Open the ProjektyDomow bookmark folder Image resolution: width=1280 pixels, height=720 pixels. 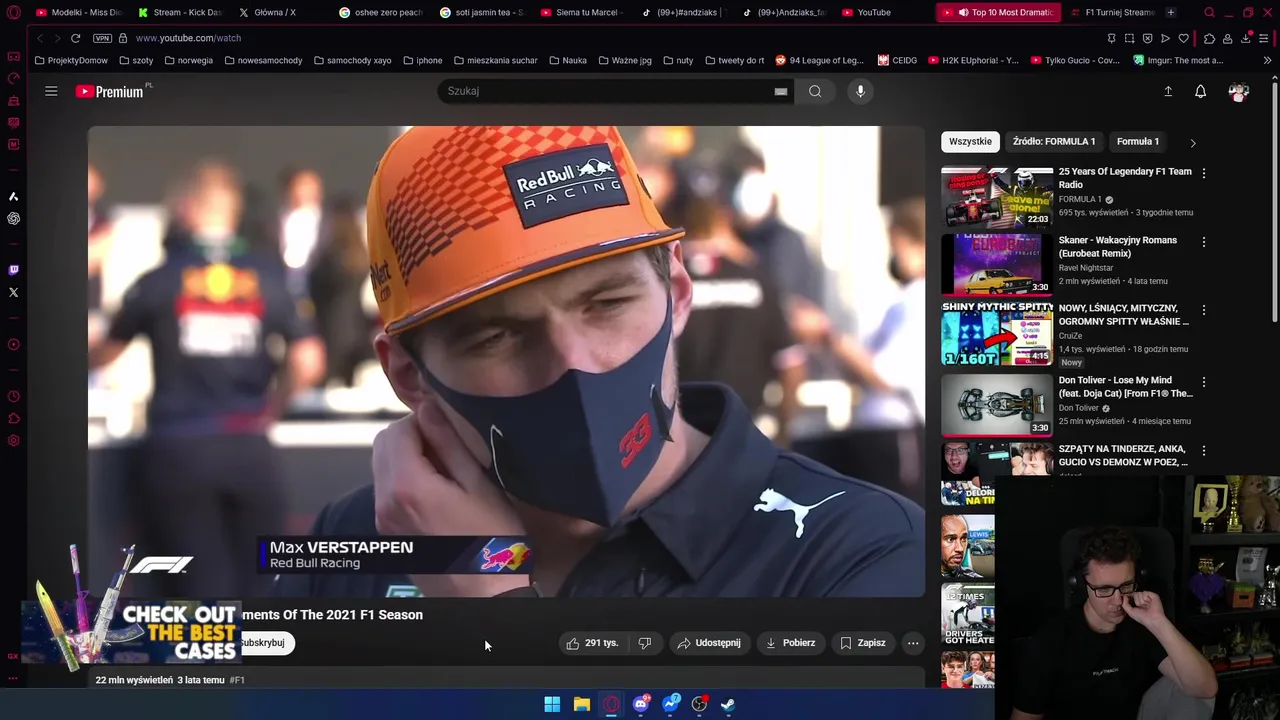click(71, 60)
